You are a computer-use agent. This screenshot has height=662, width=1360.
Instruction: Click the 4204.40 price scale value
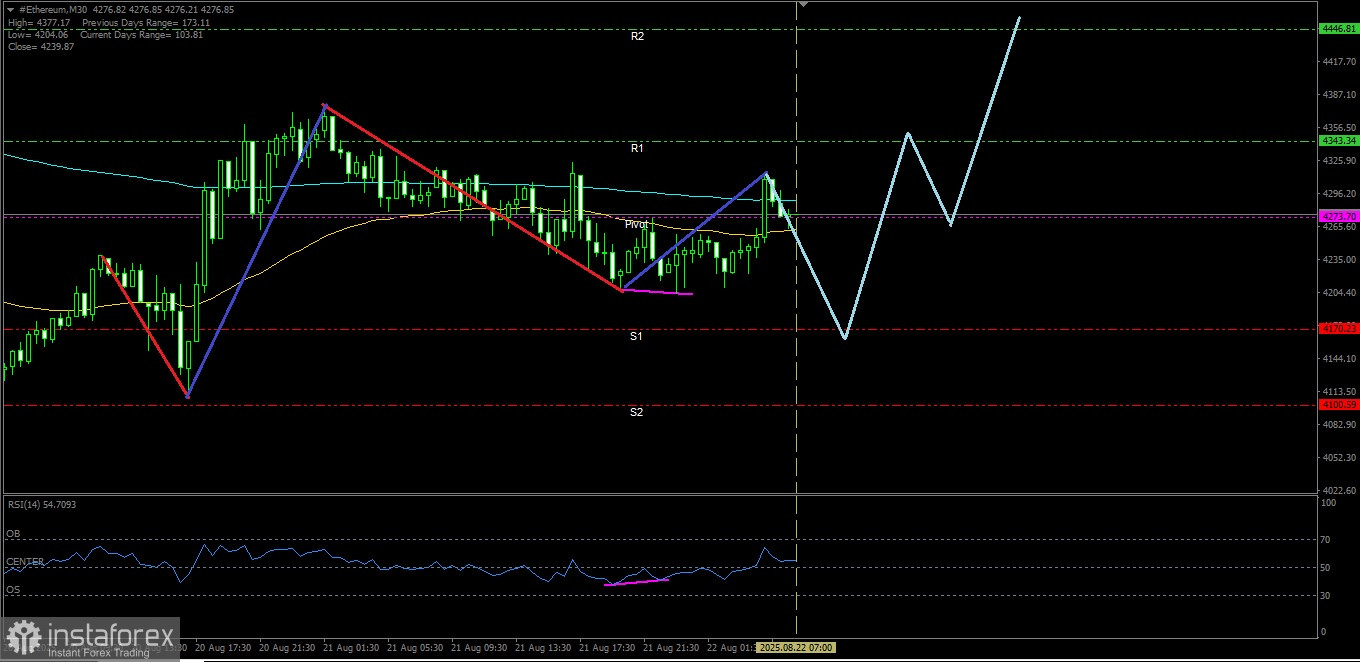(x=1338, y=292)
